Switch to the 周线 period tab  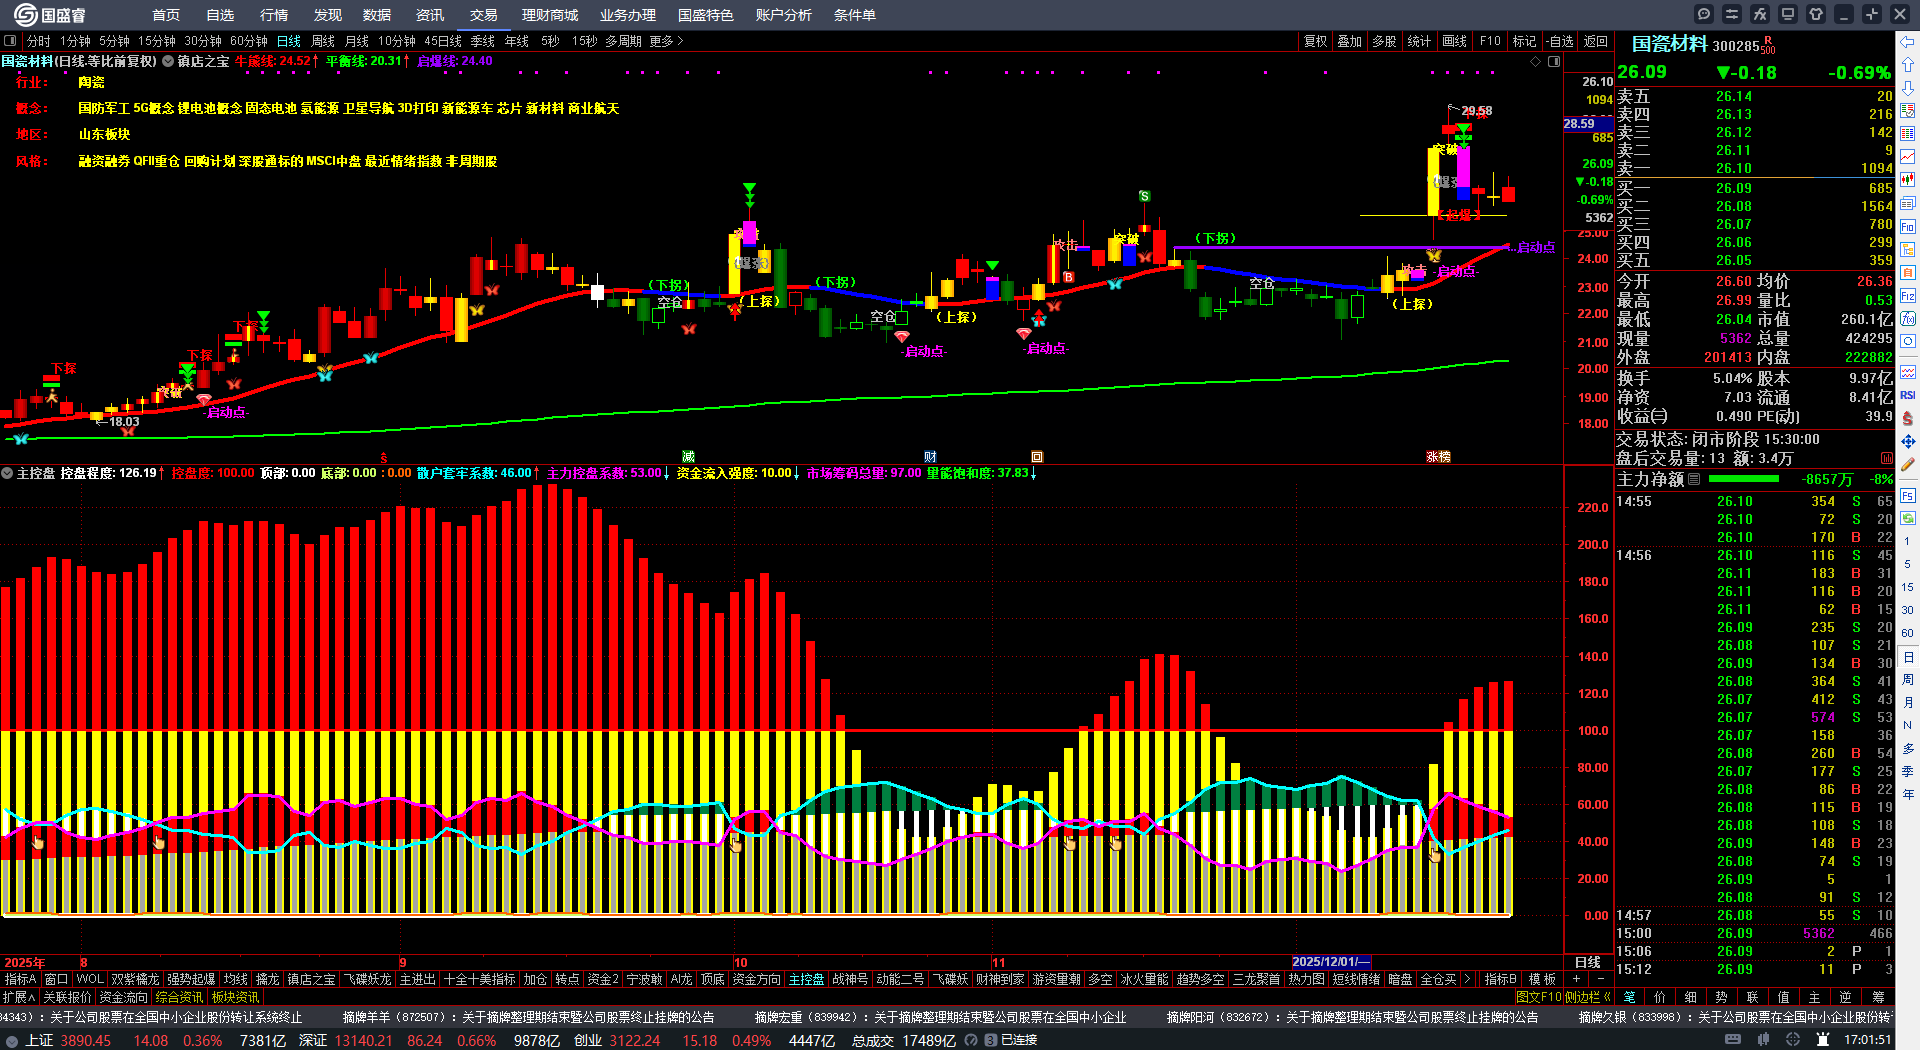[x=323, y=41]
